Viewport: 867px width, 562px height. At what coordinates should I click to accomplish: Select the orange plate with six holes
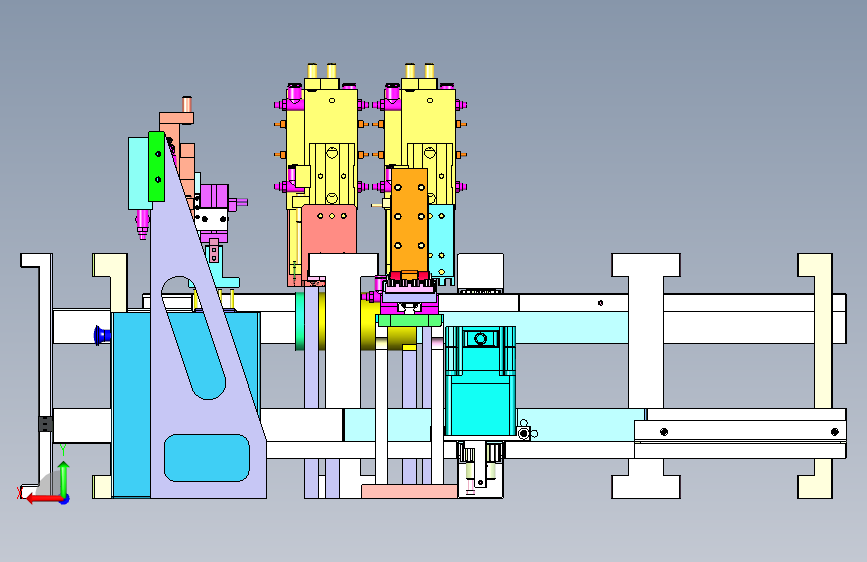click(409, 220)
